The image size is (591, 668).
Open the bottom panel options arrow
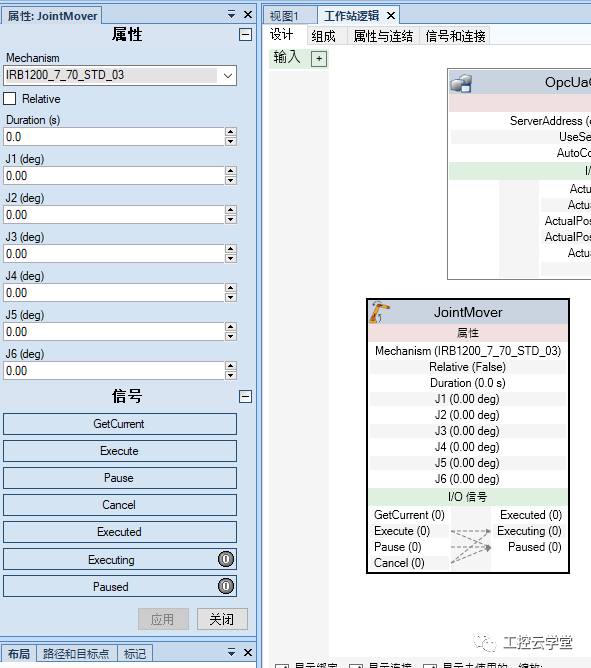[231, 652]
